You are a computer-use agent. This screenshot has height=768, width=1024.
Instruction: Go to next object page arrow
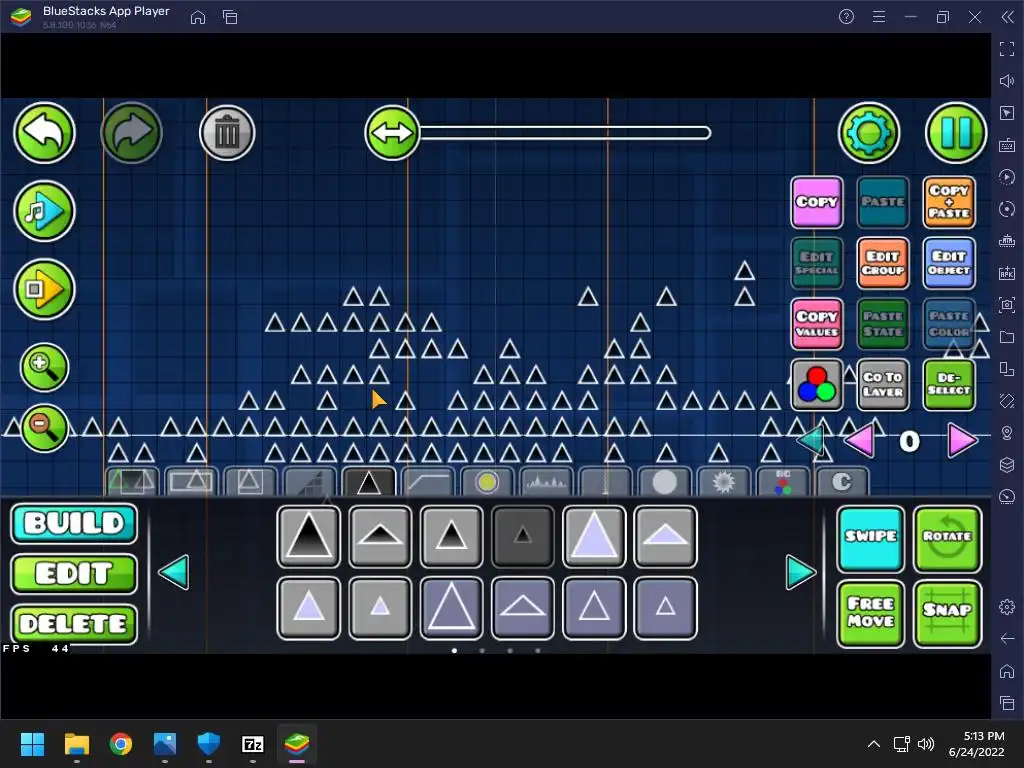(x=801, y=573)
